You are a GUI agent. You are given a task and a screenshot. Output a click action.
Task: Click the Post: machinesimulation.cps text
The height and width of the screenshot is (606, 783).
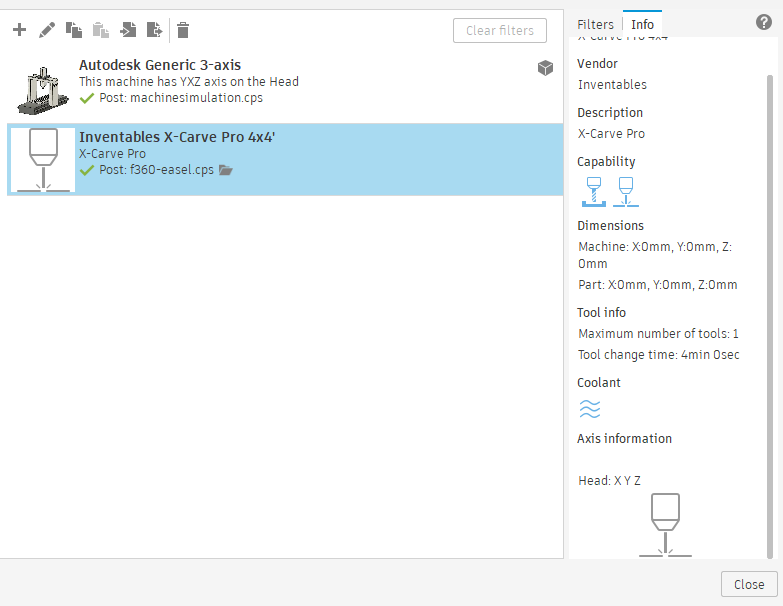click(181, 98)
